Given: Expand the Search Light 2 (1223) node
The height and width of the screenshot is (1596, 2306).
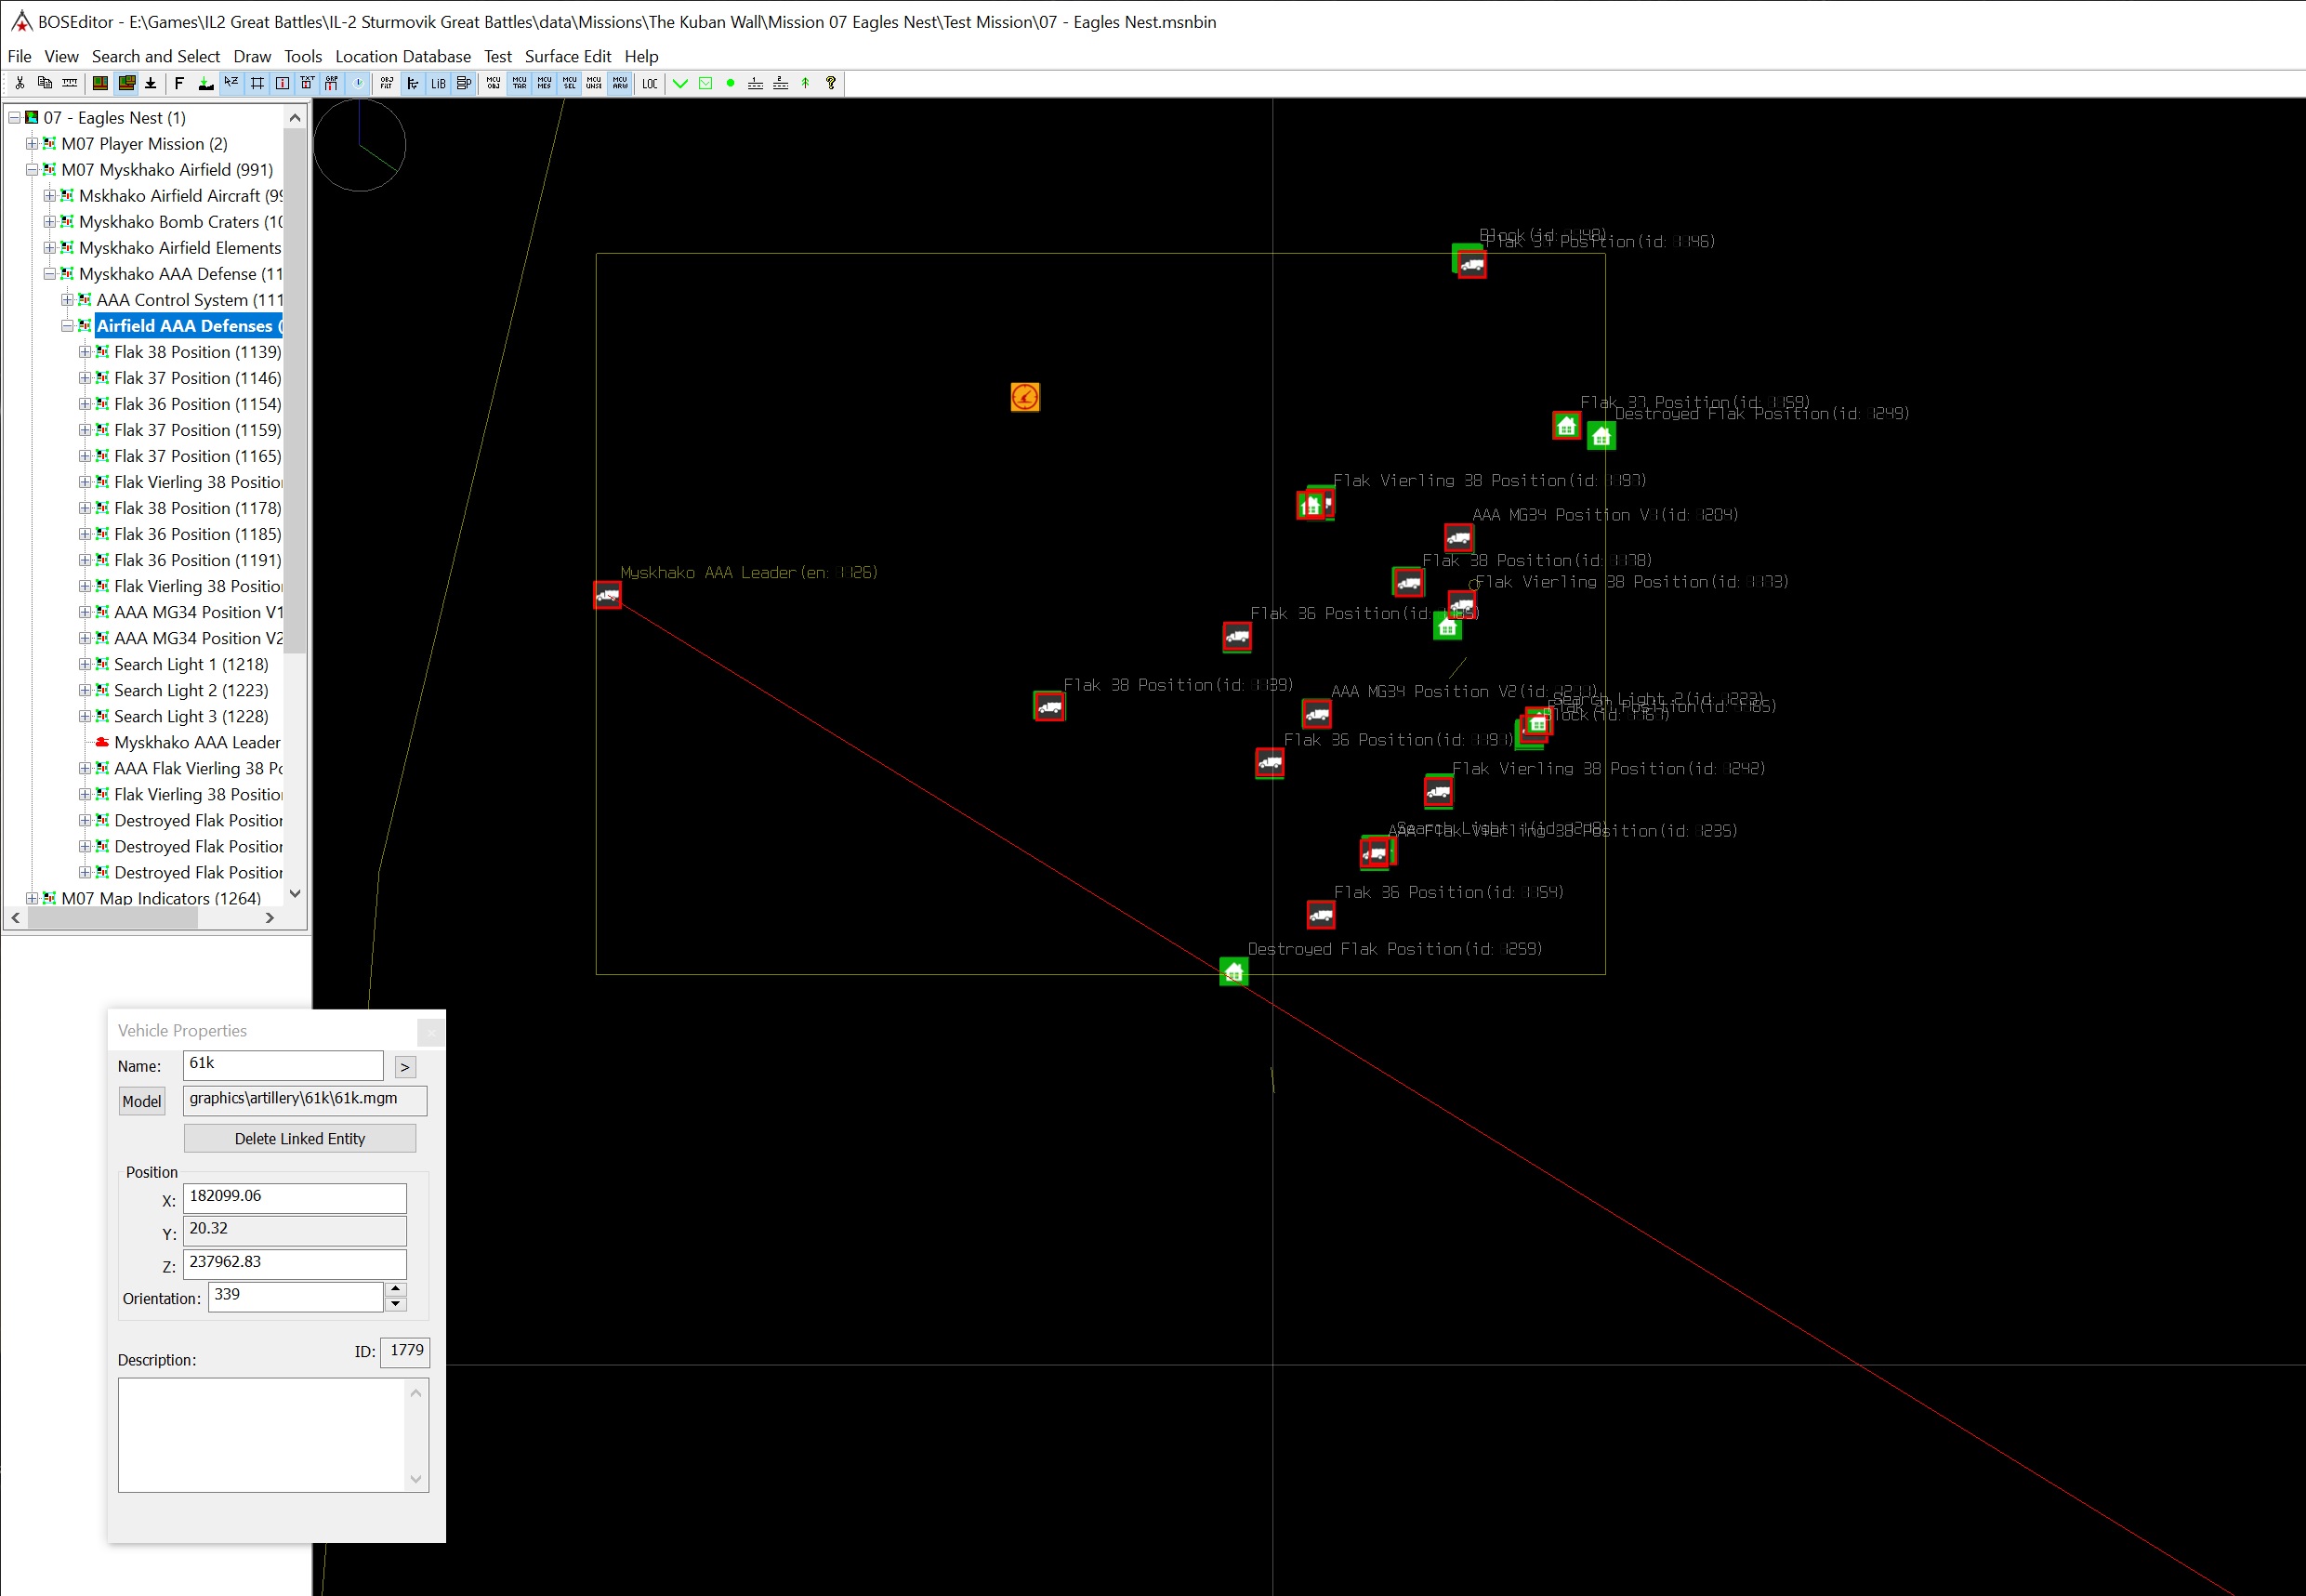Looking at the screenshot, I should point(85,690).
